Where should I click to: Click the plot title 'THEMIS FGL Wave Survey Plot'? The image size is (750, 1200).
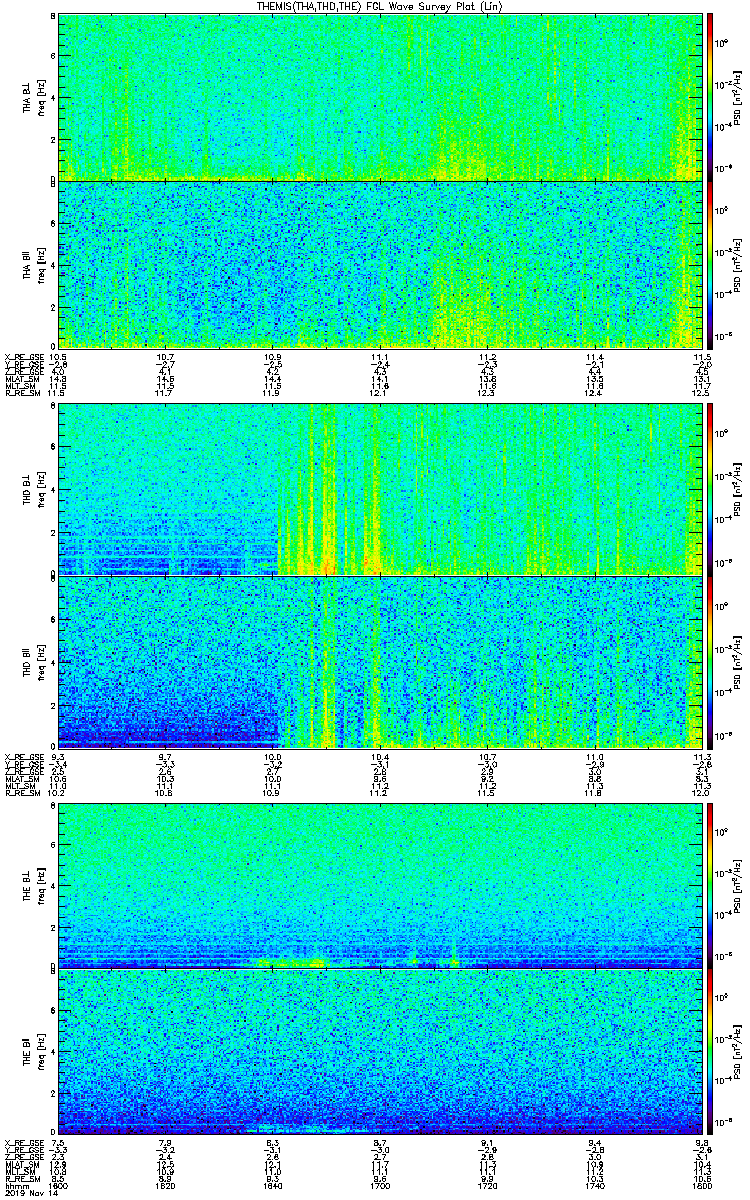tap(378, 6)
